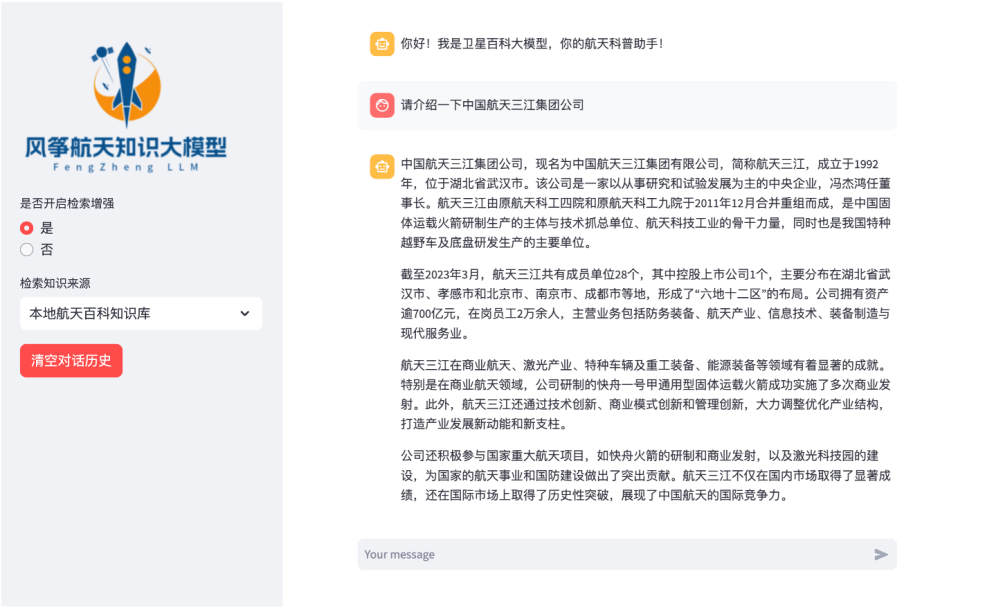Image resolution: width=994 pixels, height=612 pixels.
Task: Click the 是否开启检索增强 label
Action: pyautogui.click(x=67, y=203)
